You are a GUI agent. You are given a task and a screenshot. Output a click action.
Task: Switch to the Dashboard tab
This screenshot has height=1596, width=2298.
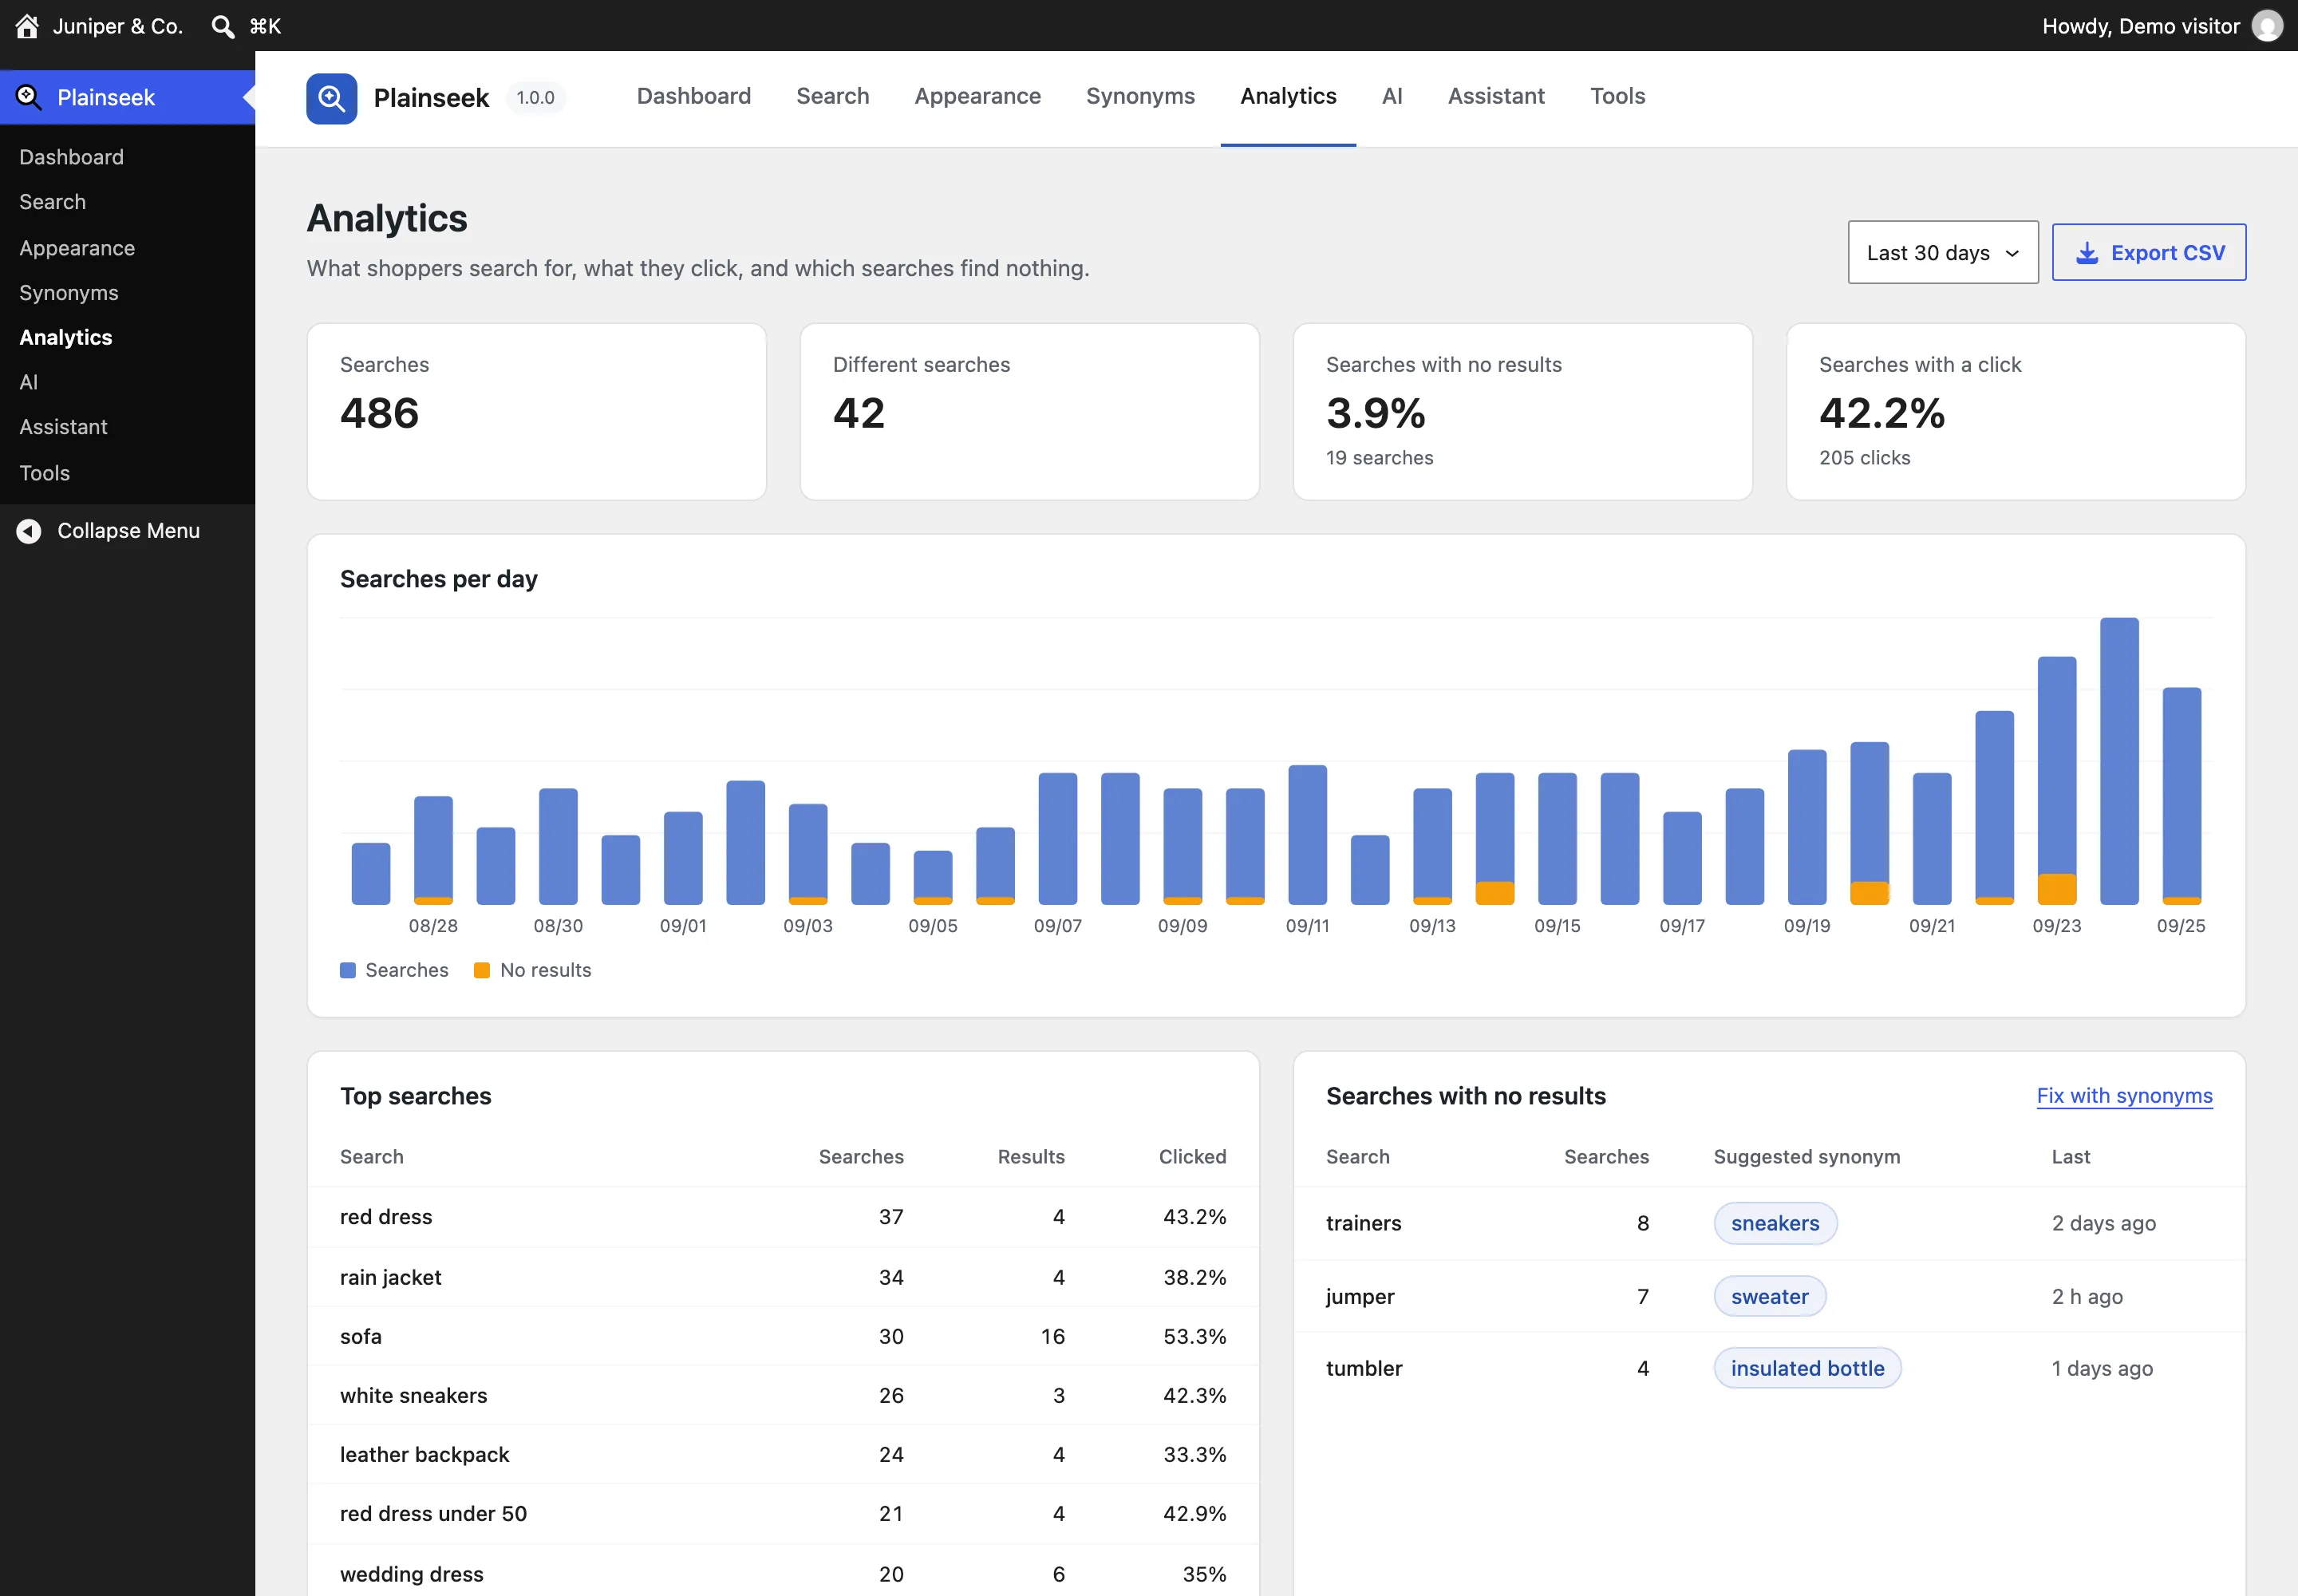tap(694, 96)
